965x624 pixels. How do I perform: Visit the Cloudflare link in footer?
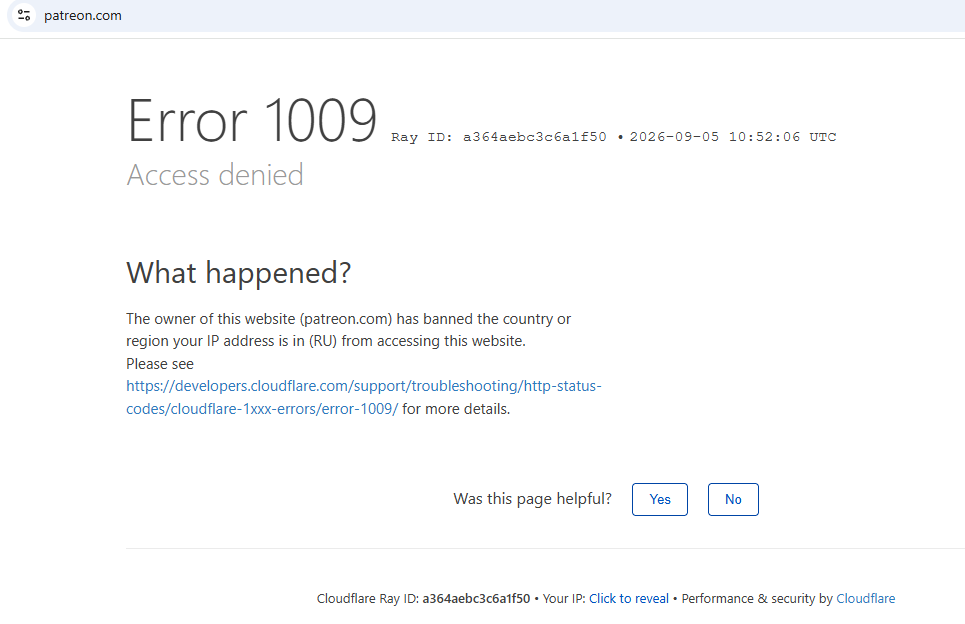point(865,598)
